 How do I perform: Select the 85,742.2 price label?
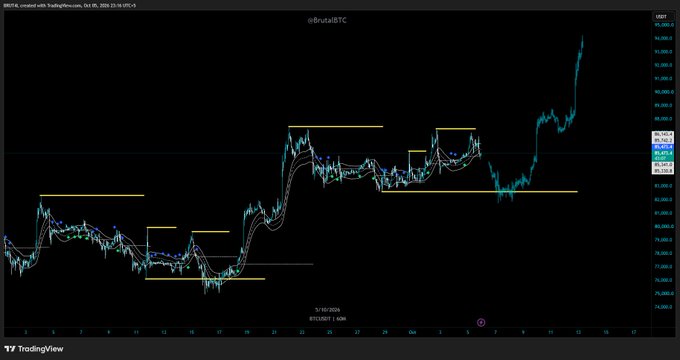663,141
